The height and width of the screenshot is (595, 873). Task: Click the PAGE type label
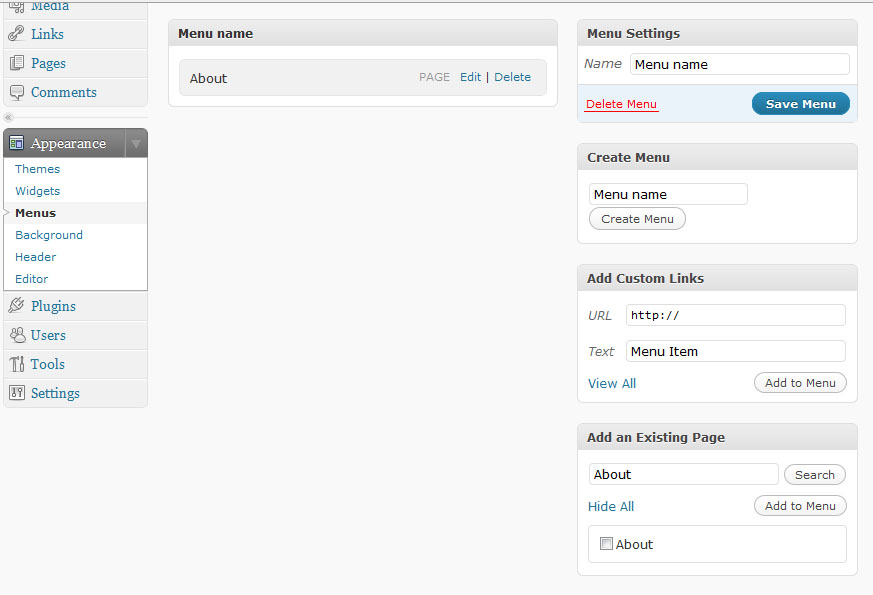(x=434, y=77)
